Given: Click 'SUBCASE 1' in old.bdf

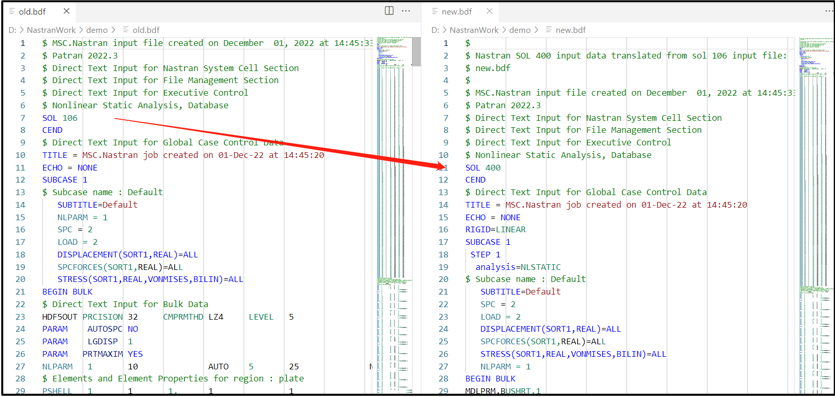Looking at the screenshot, I should pos(65,180).
